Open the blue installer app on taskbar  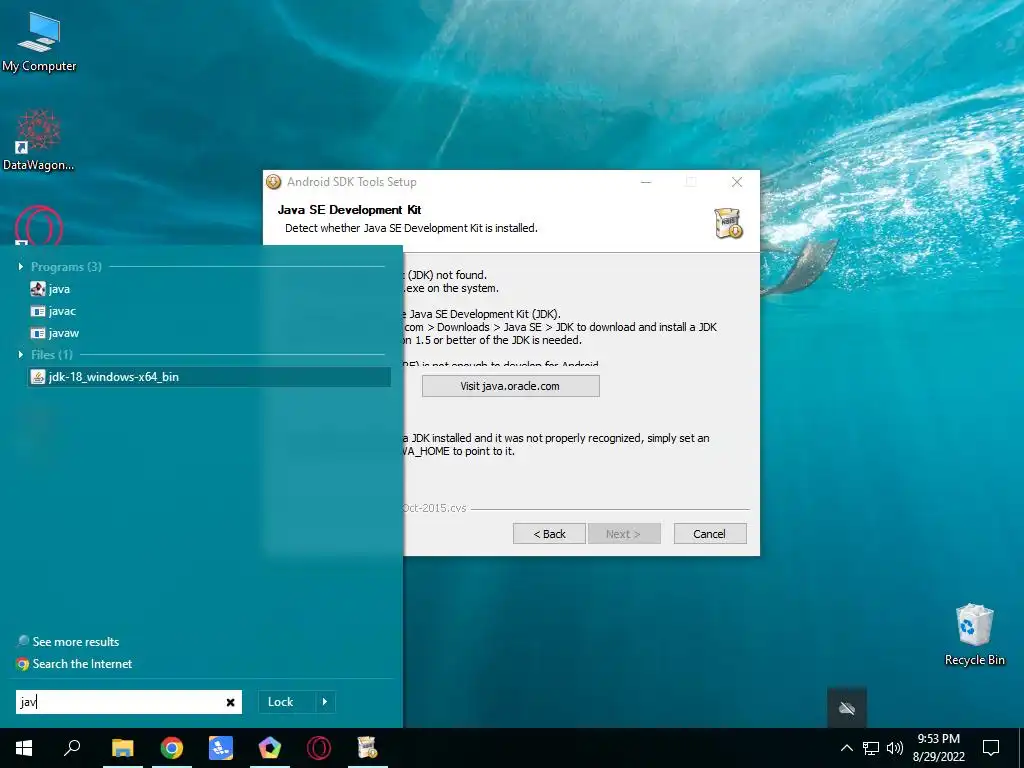221,748
